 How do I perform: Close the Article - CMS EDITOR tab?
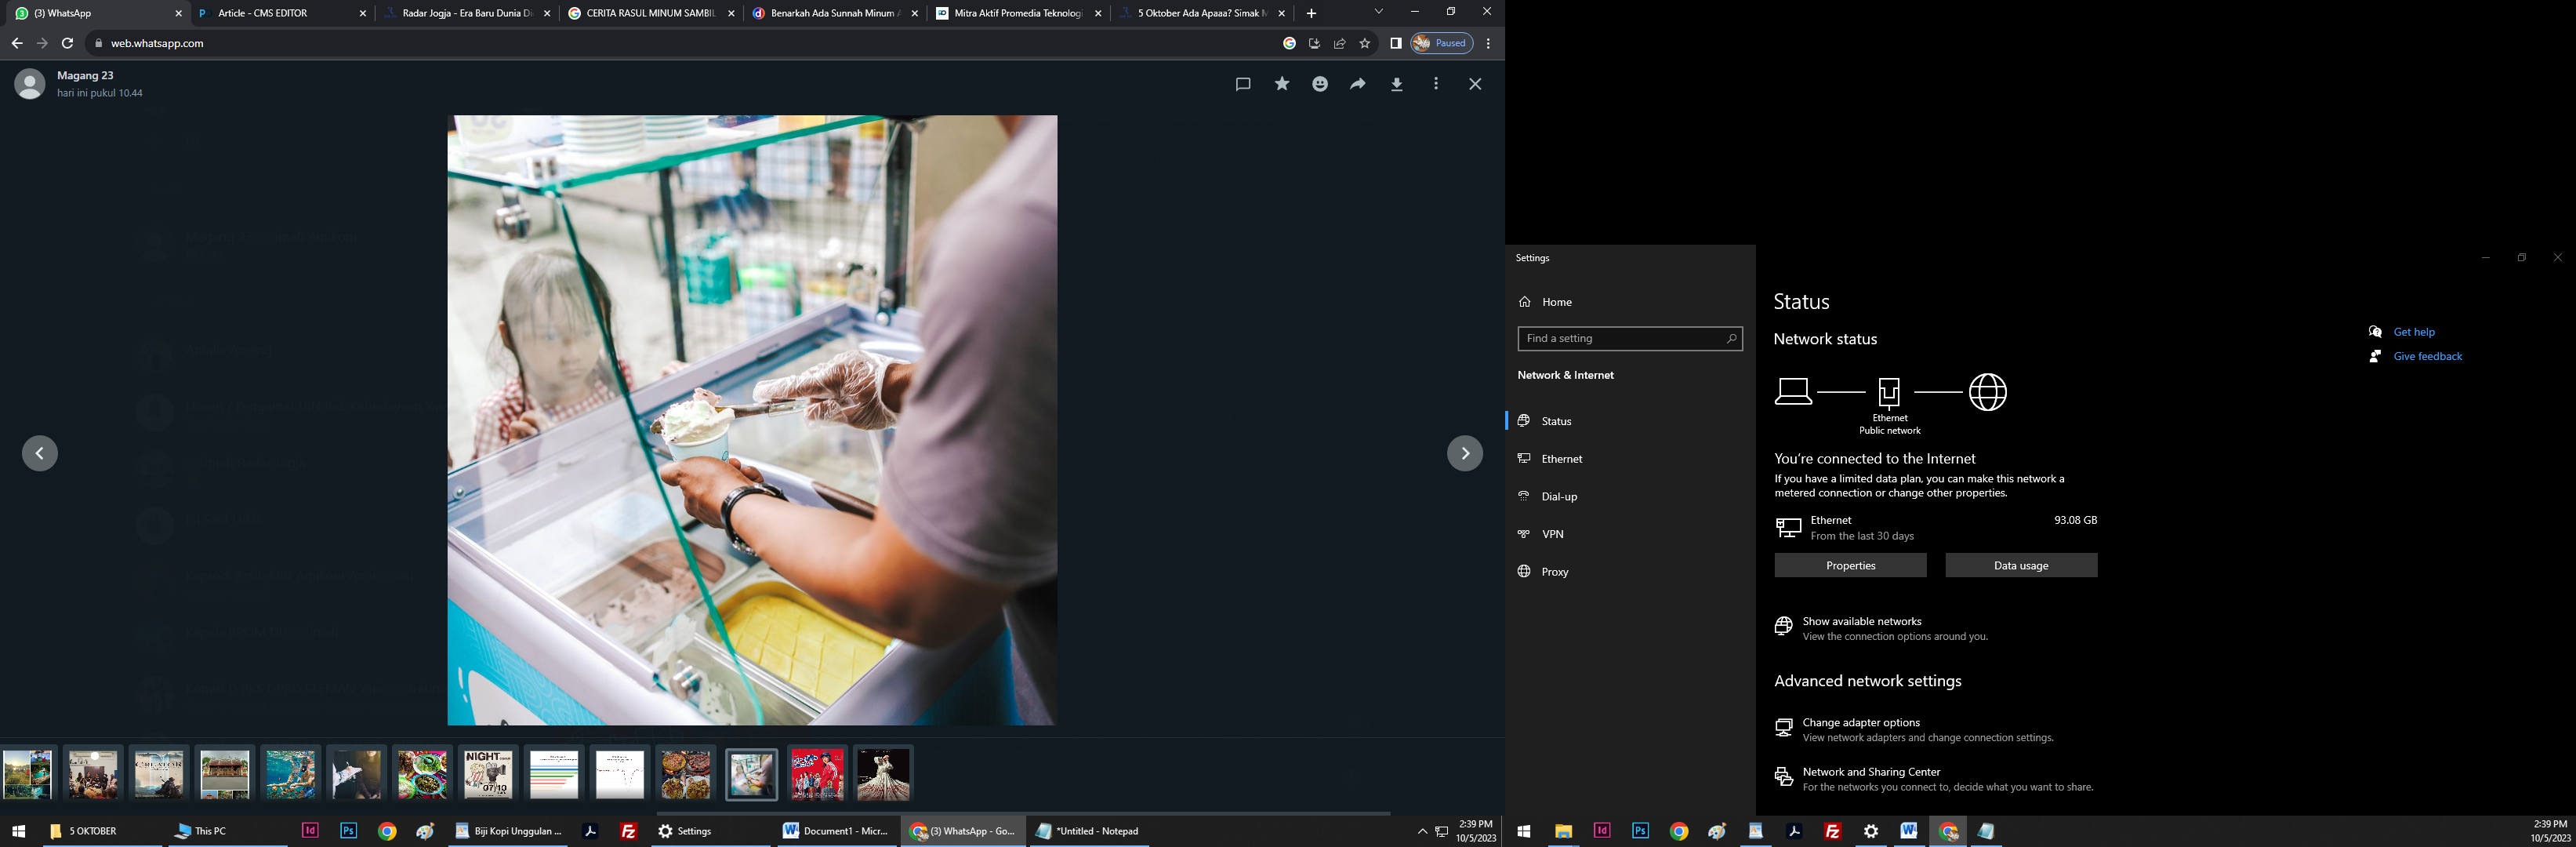coord(363,13)
